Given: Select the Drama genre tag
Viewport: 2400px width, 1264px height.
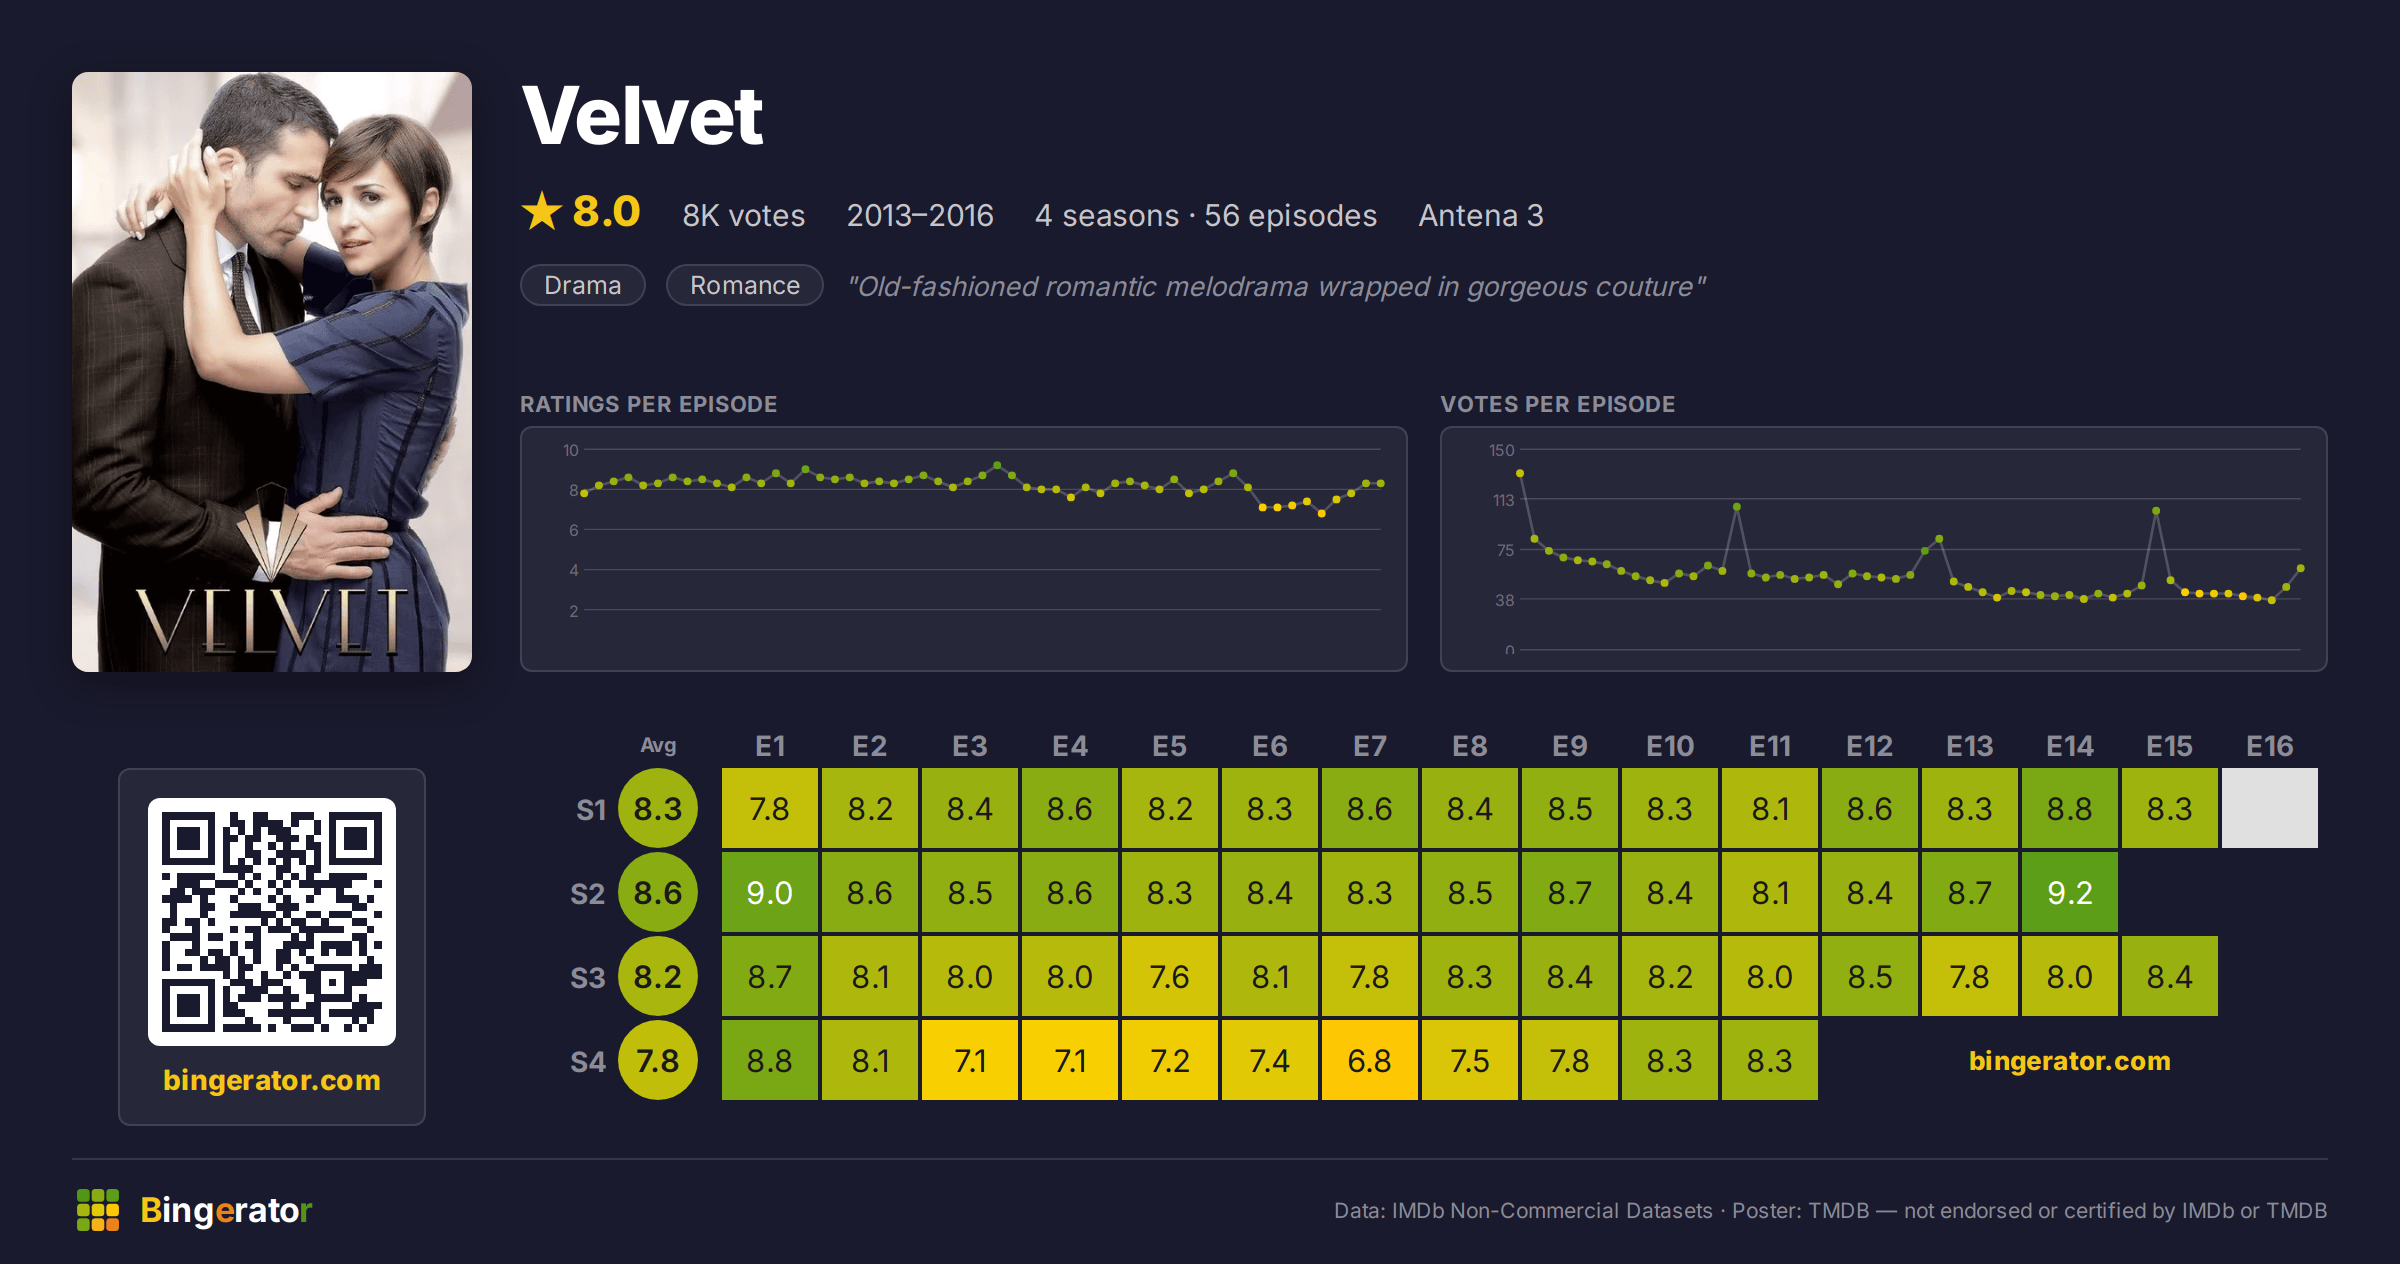Looking at the screenshot, I should (583, 285).
